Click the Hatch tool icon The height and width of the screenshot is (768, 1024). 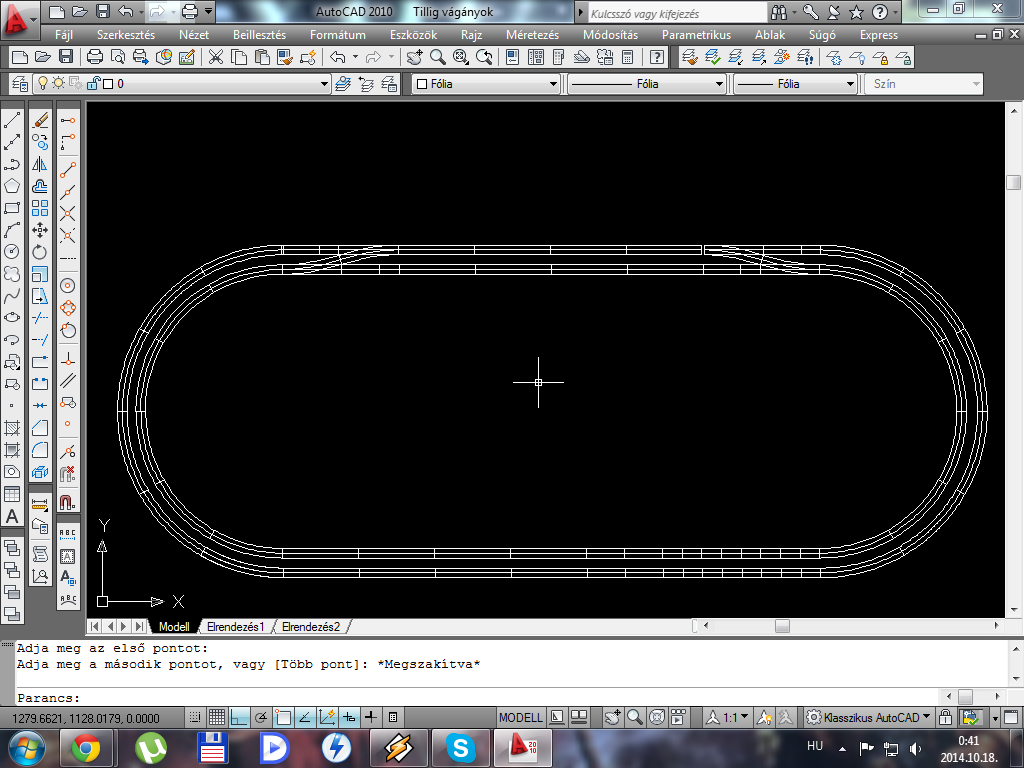point(12,428)
